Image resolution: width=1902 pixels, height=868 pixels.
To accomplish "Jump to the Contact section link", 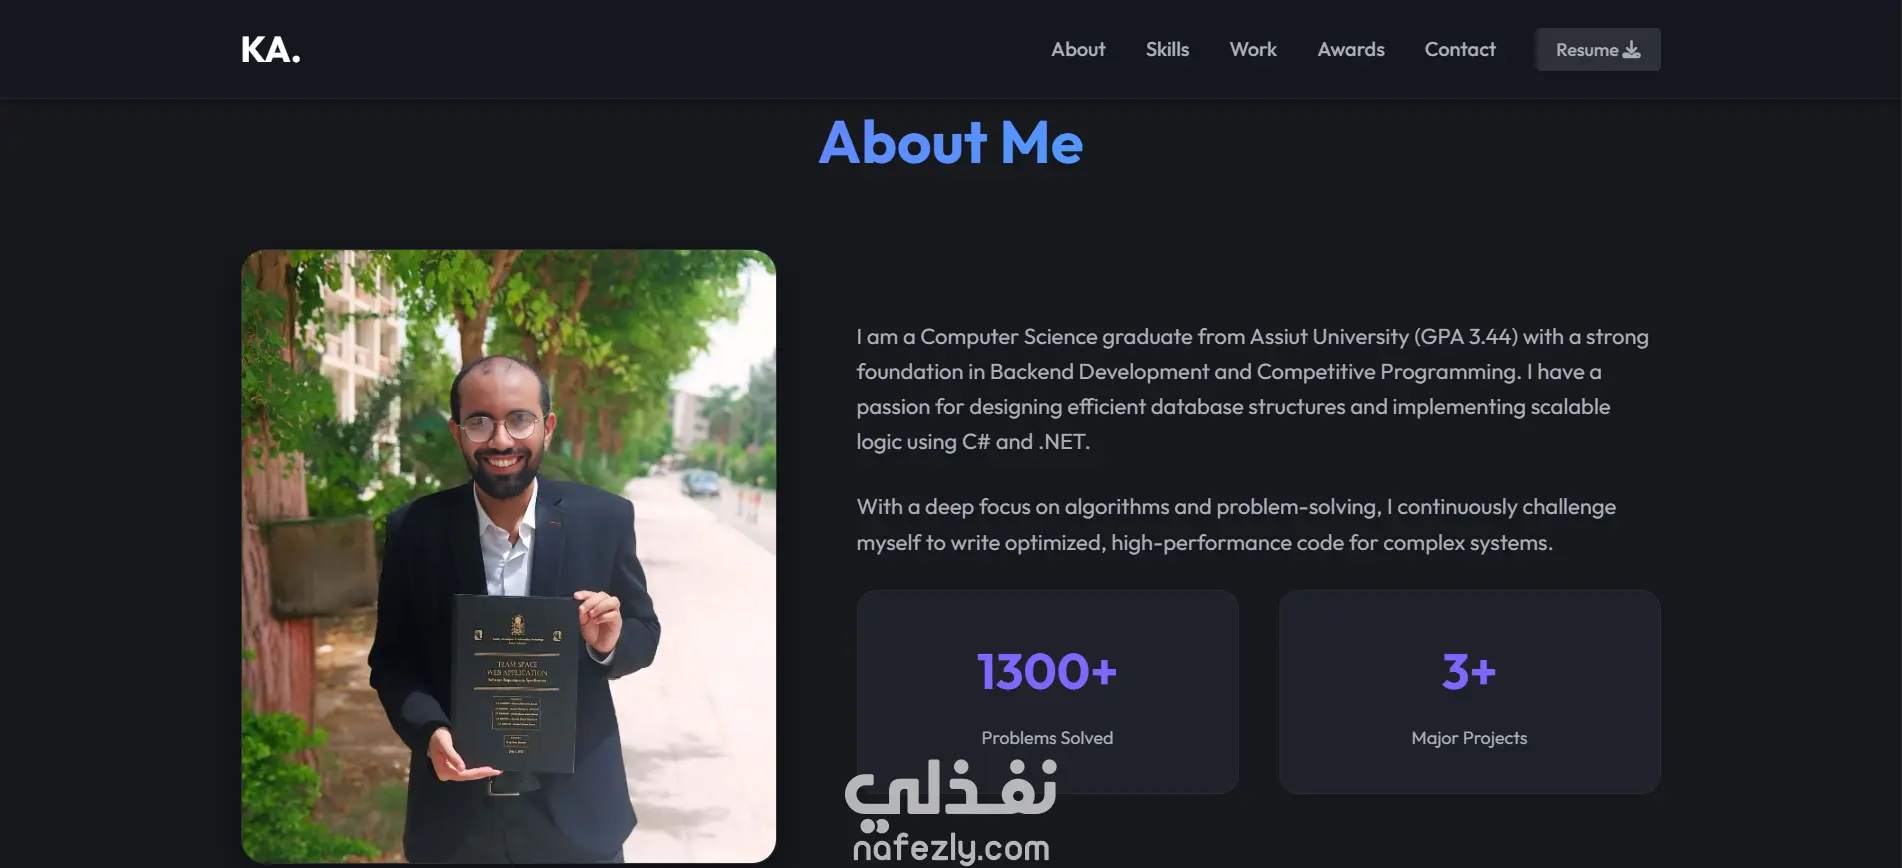I will pos(1460,49).
